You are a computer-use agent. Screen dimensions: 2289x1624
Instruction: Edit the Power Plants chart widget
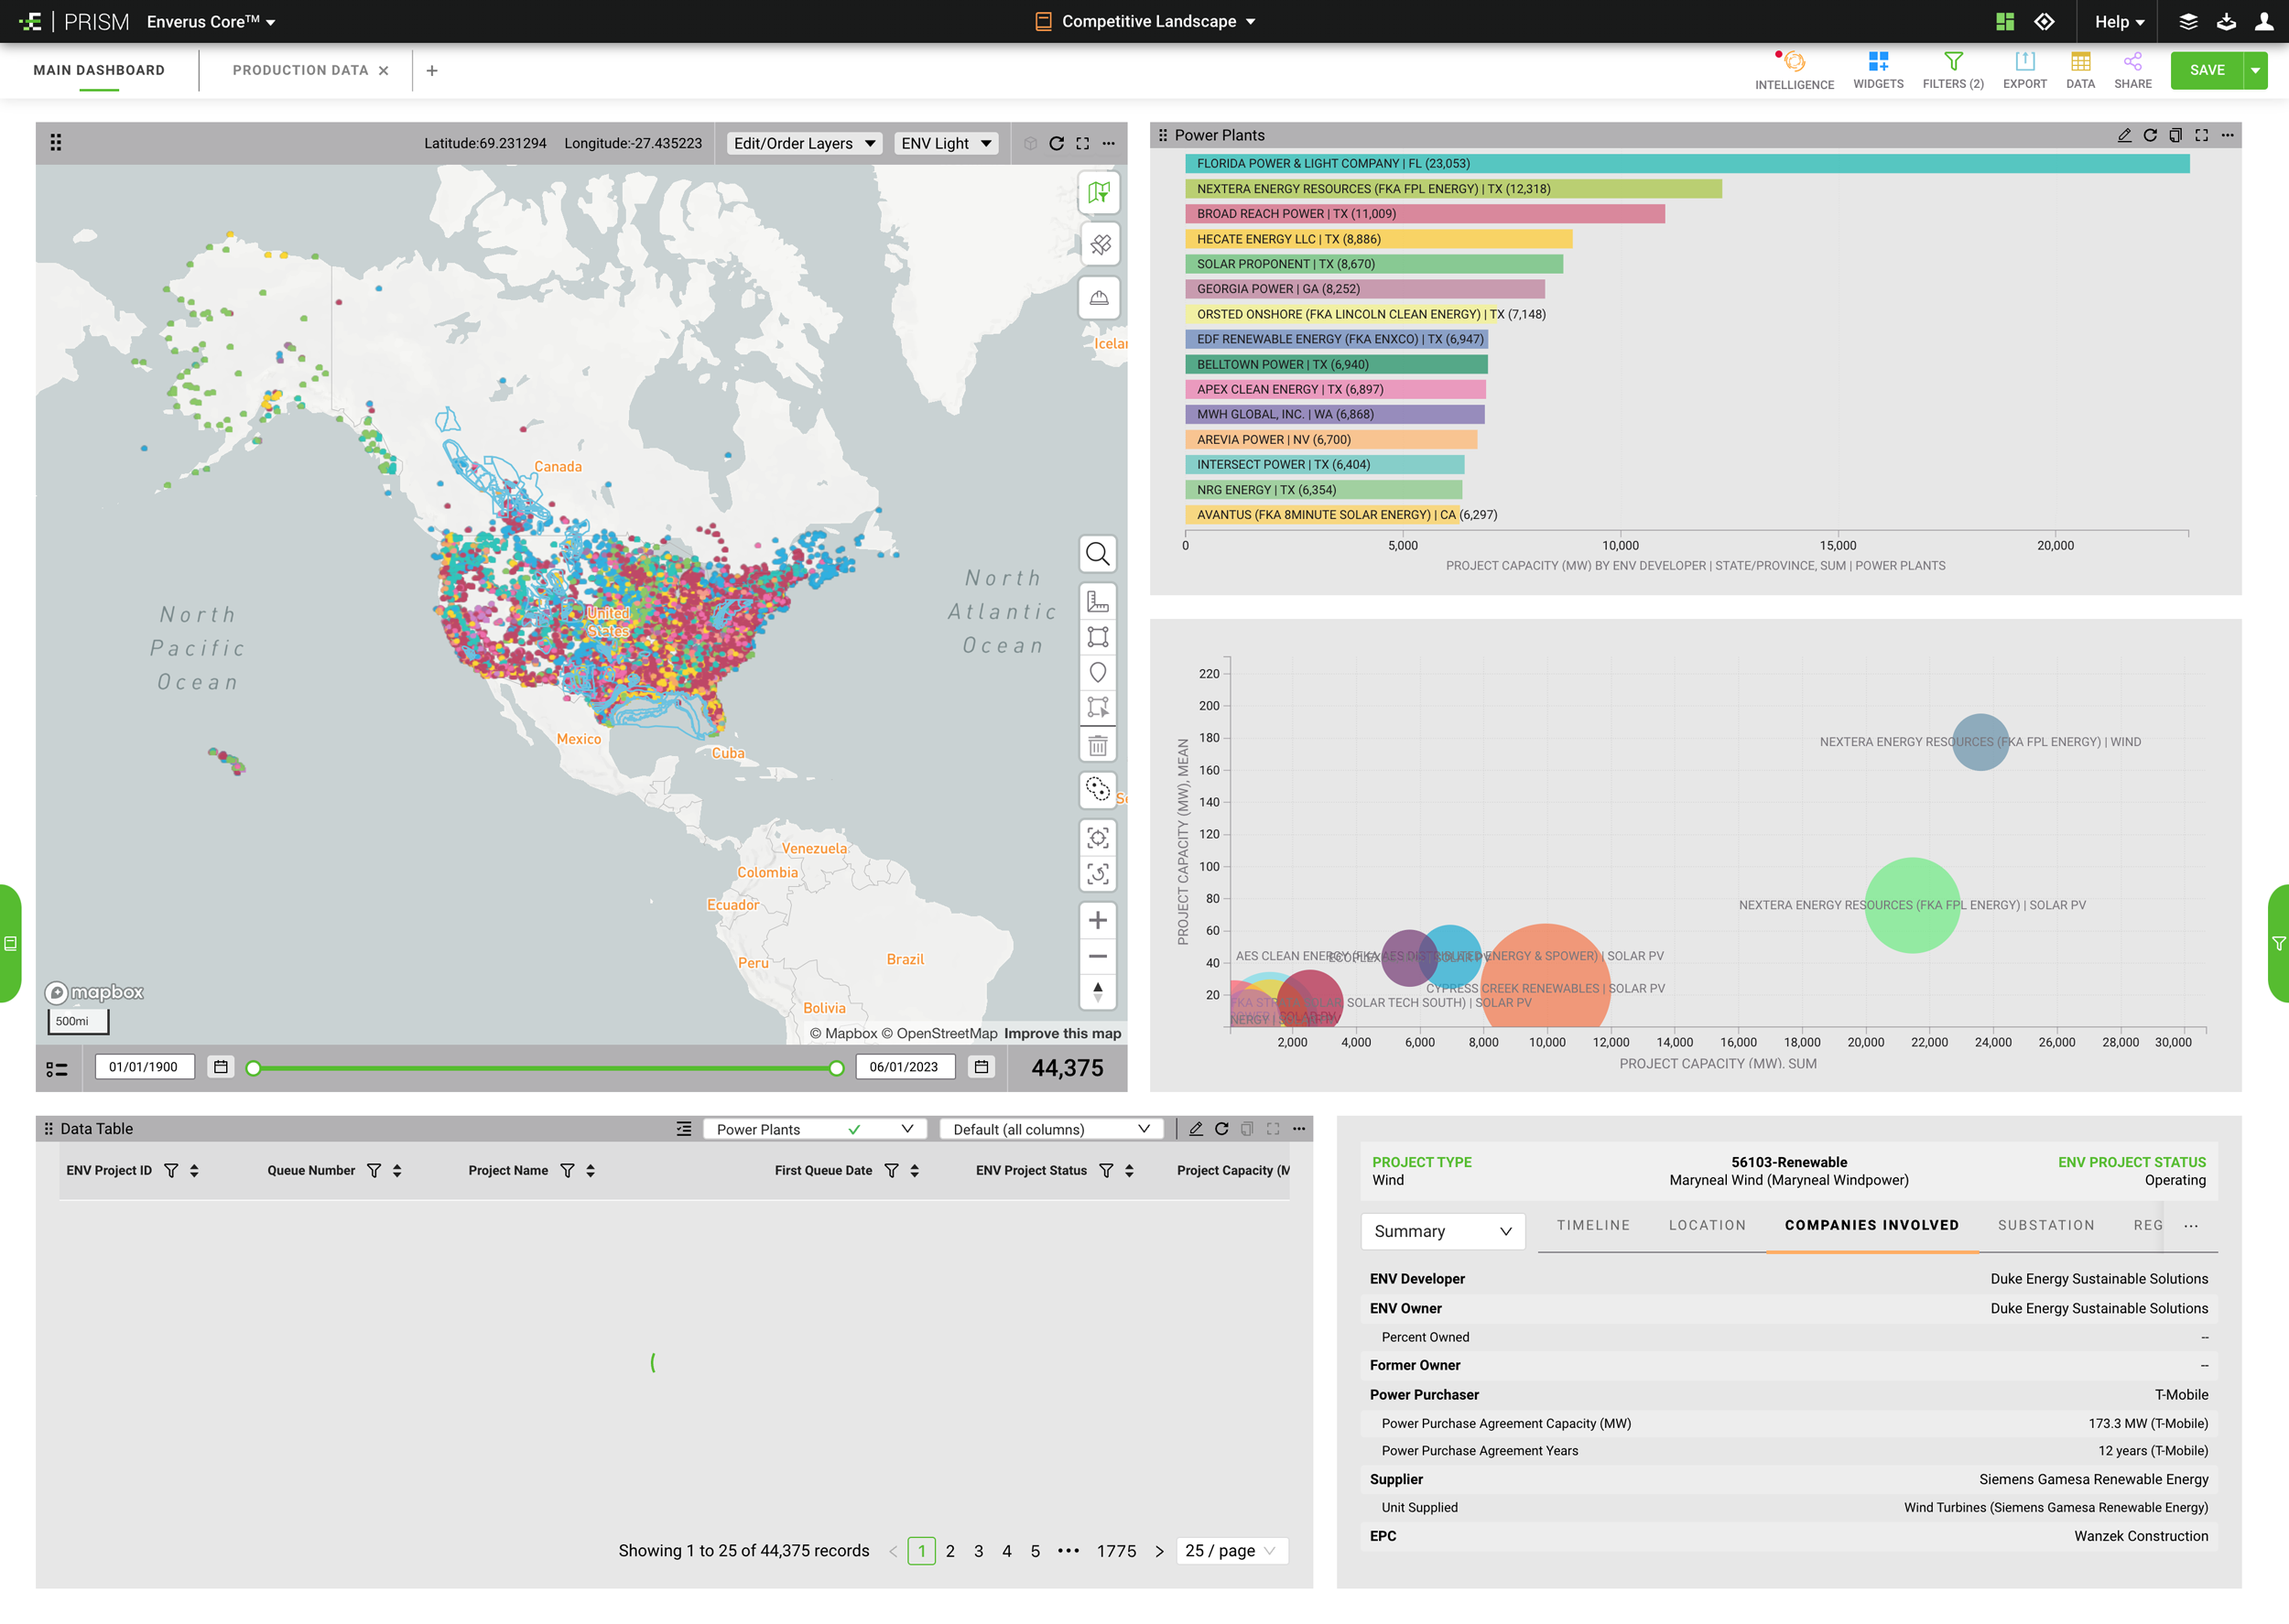pos(2124,135)
